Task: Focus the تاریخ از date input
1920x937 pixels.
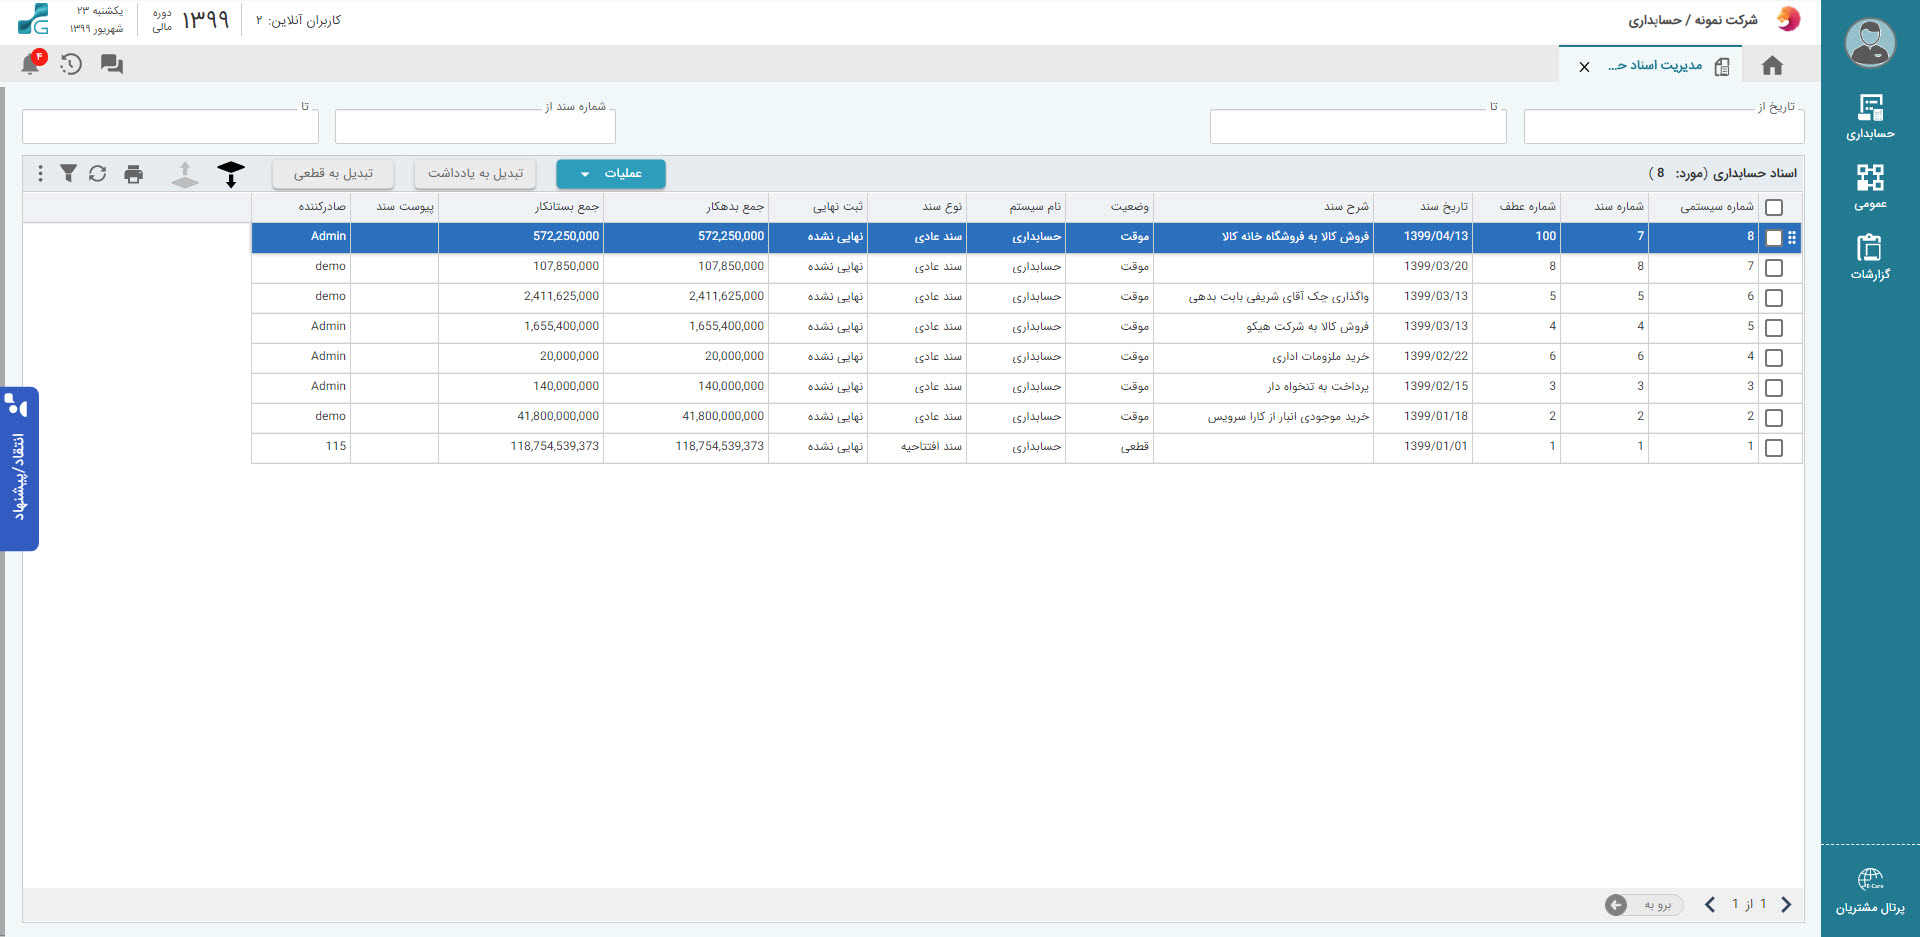Action: (x=1664, y=127)
